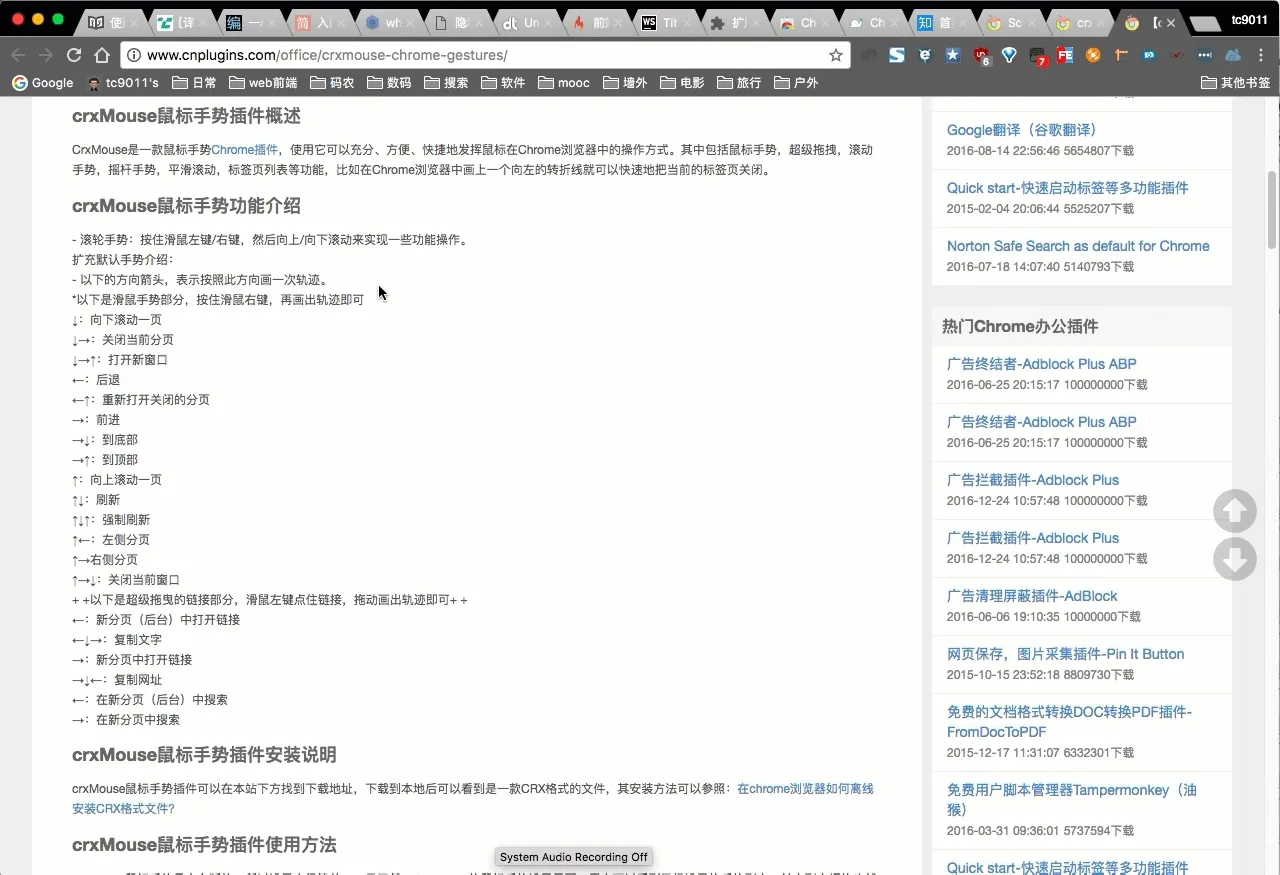This screenshot has width=1280, height=875.
Task: Toggle the bookmark star in the address bar
Action: [x=835, y=55]
